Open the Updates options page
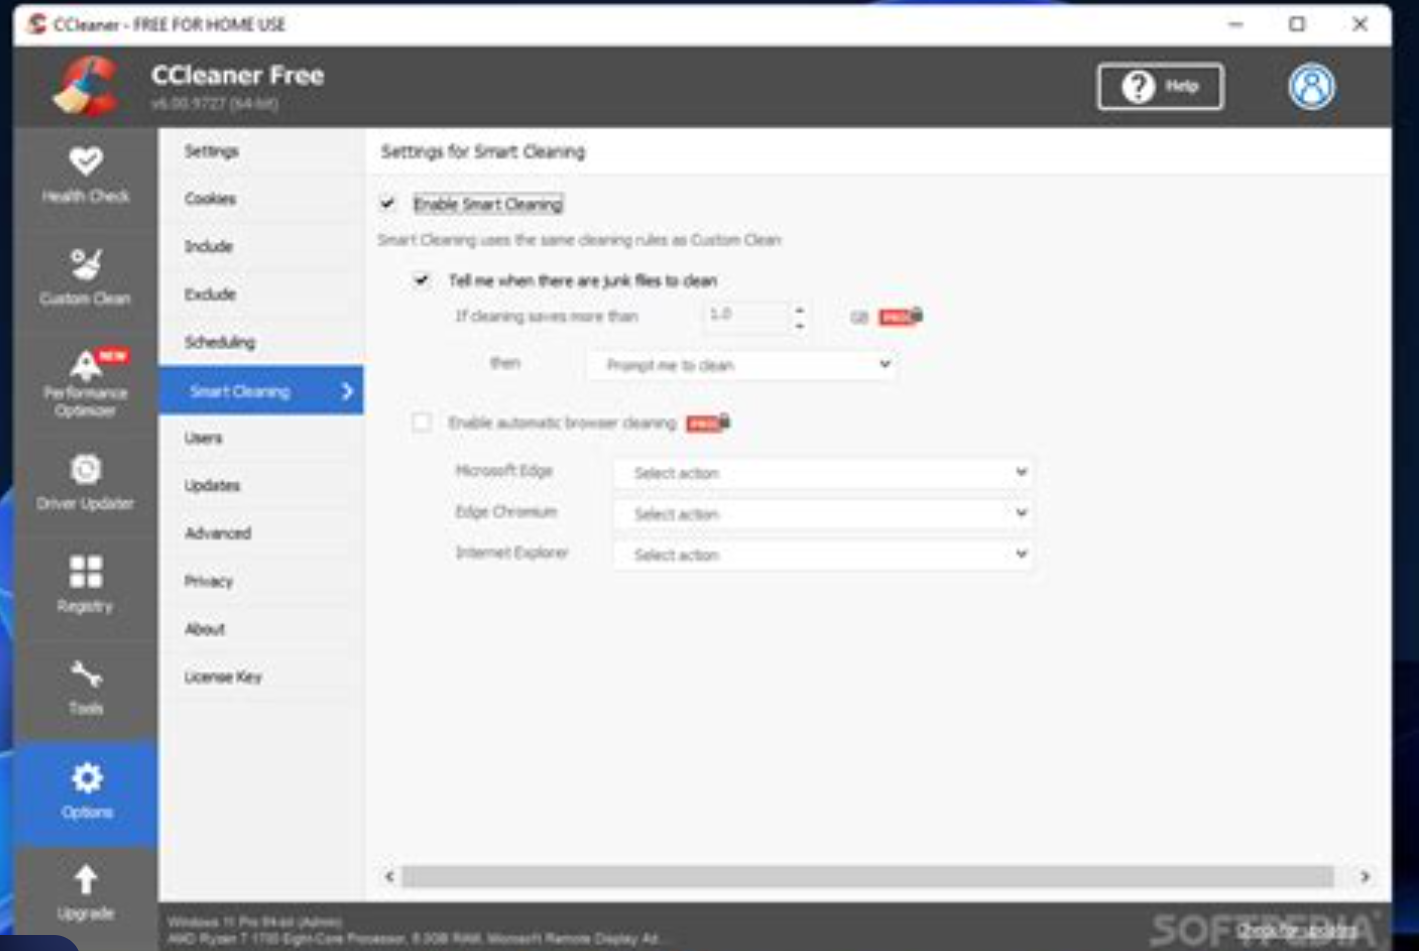The width and height of the screenshot is (1419, 951). [x=261, y=485]
